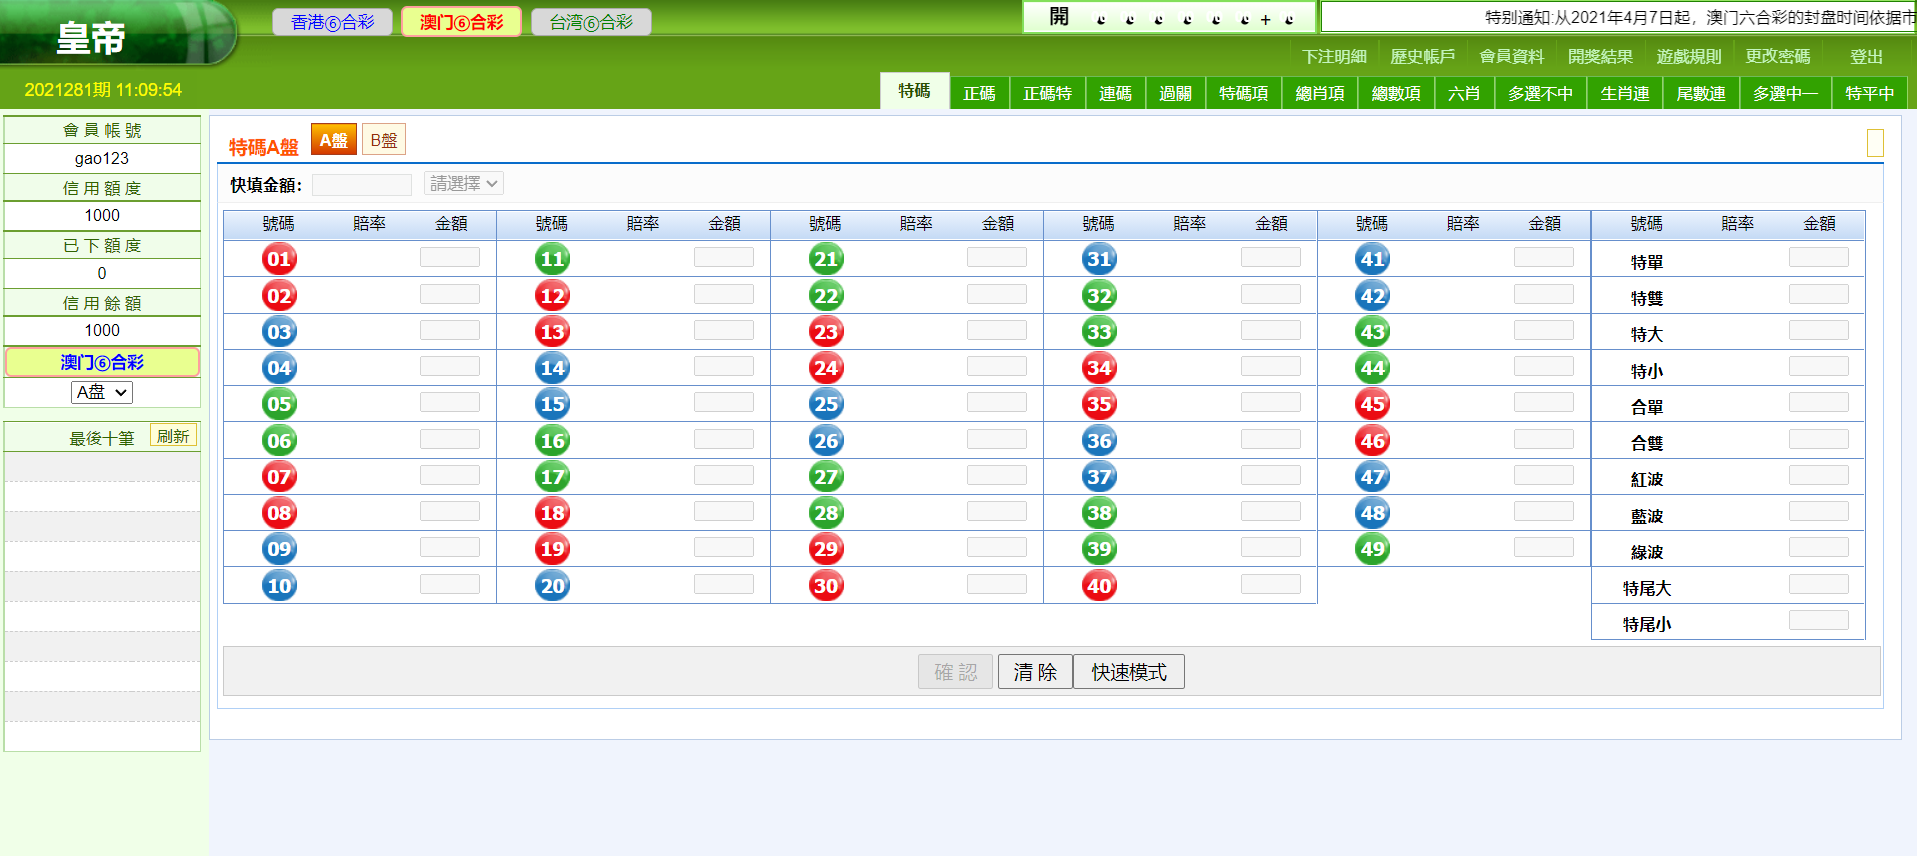Open the 更改密碼 link
The height and width of the screenshot is (856, 1917).
click(x=1778, y=57)
